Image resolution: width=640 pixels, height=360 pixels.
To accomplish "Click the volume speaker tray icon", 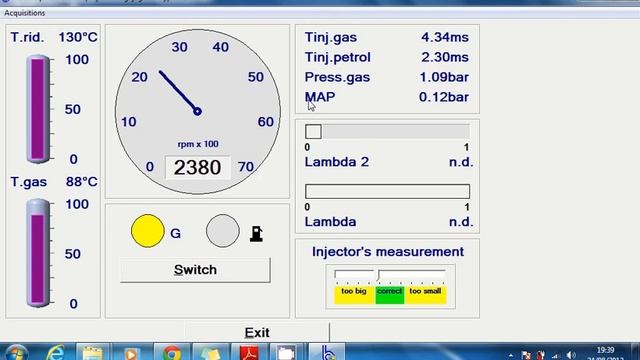I will [571, 356].
